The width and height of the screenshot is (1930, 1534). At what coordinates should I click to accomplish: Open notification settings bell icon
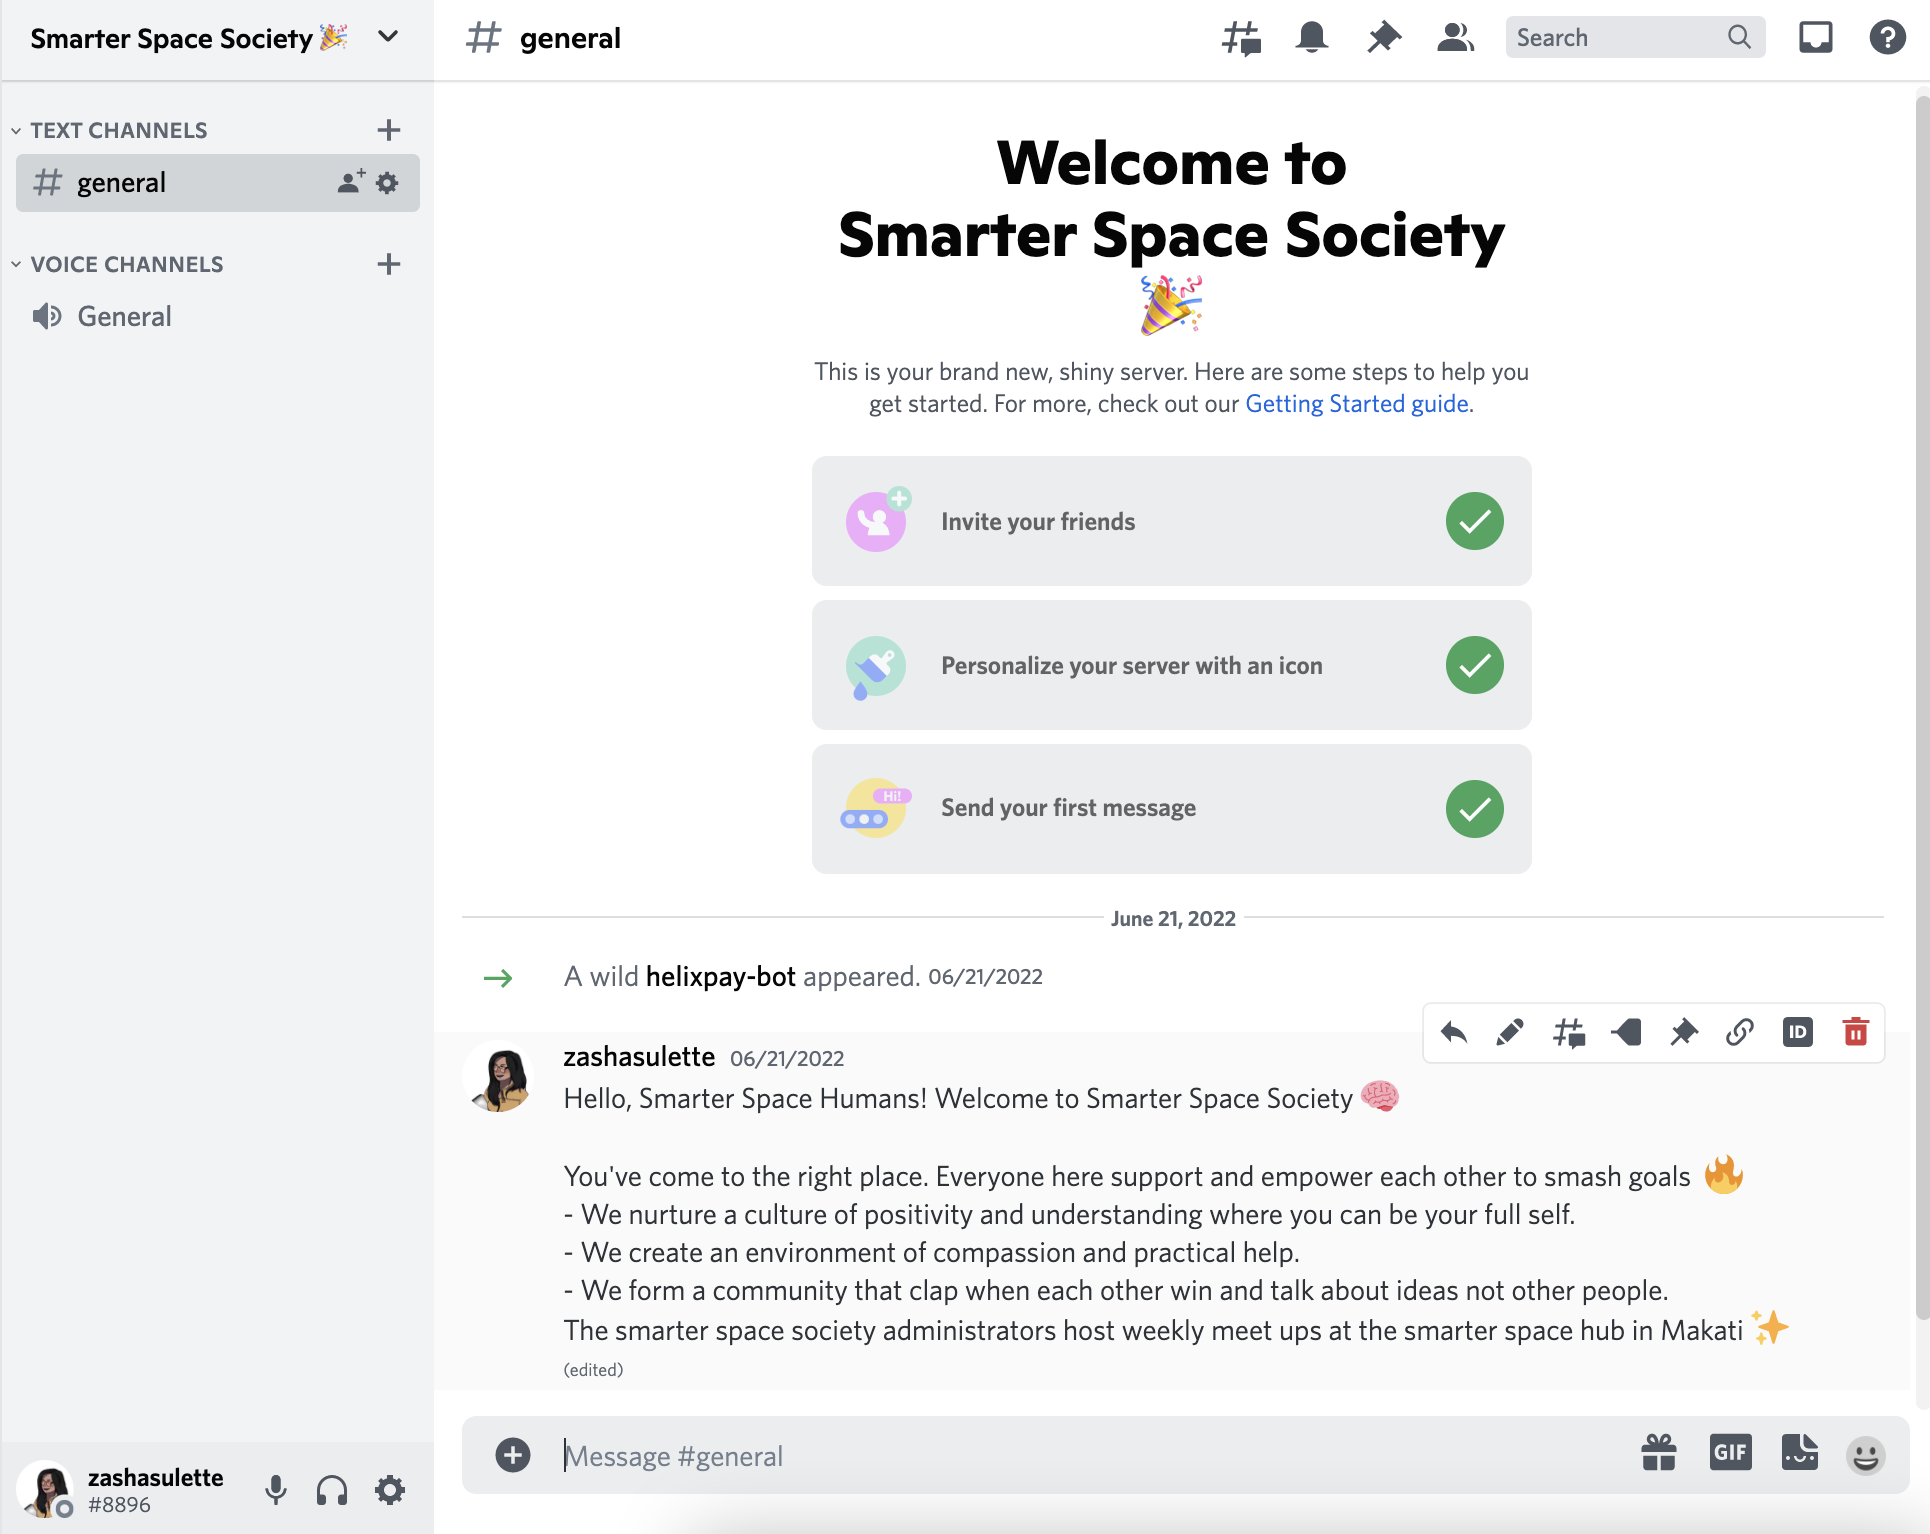click(x=1311, y=38)
